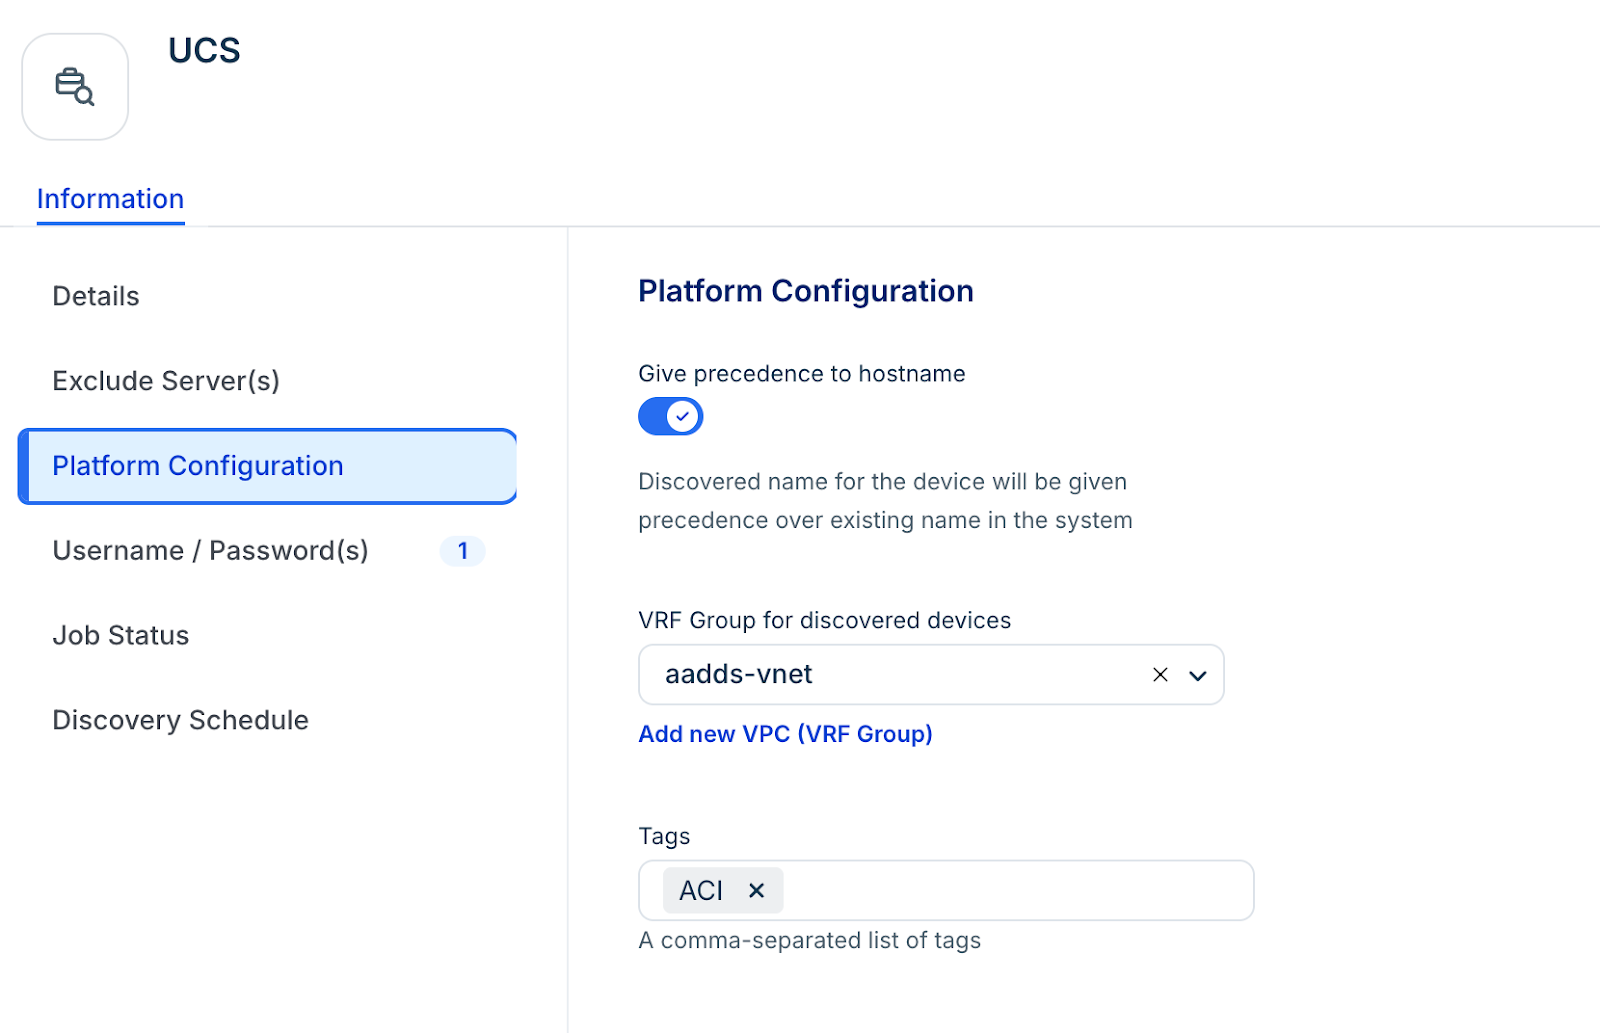Open the Discovery Schedule section
The width and height of the screenshot is (1600, 1033).
181,721
